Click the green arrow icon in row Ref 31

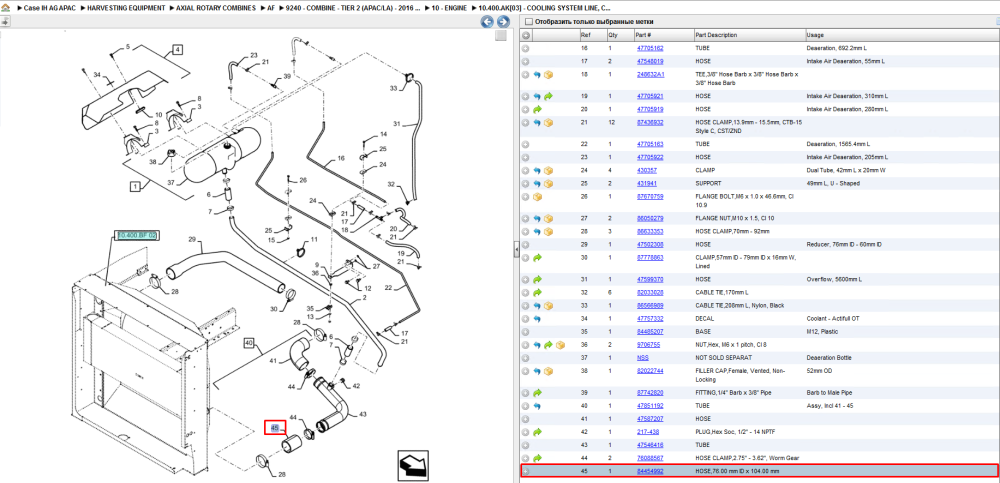tap(537, 279)
